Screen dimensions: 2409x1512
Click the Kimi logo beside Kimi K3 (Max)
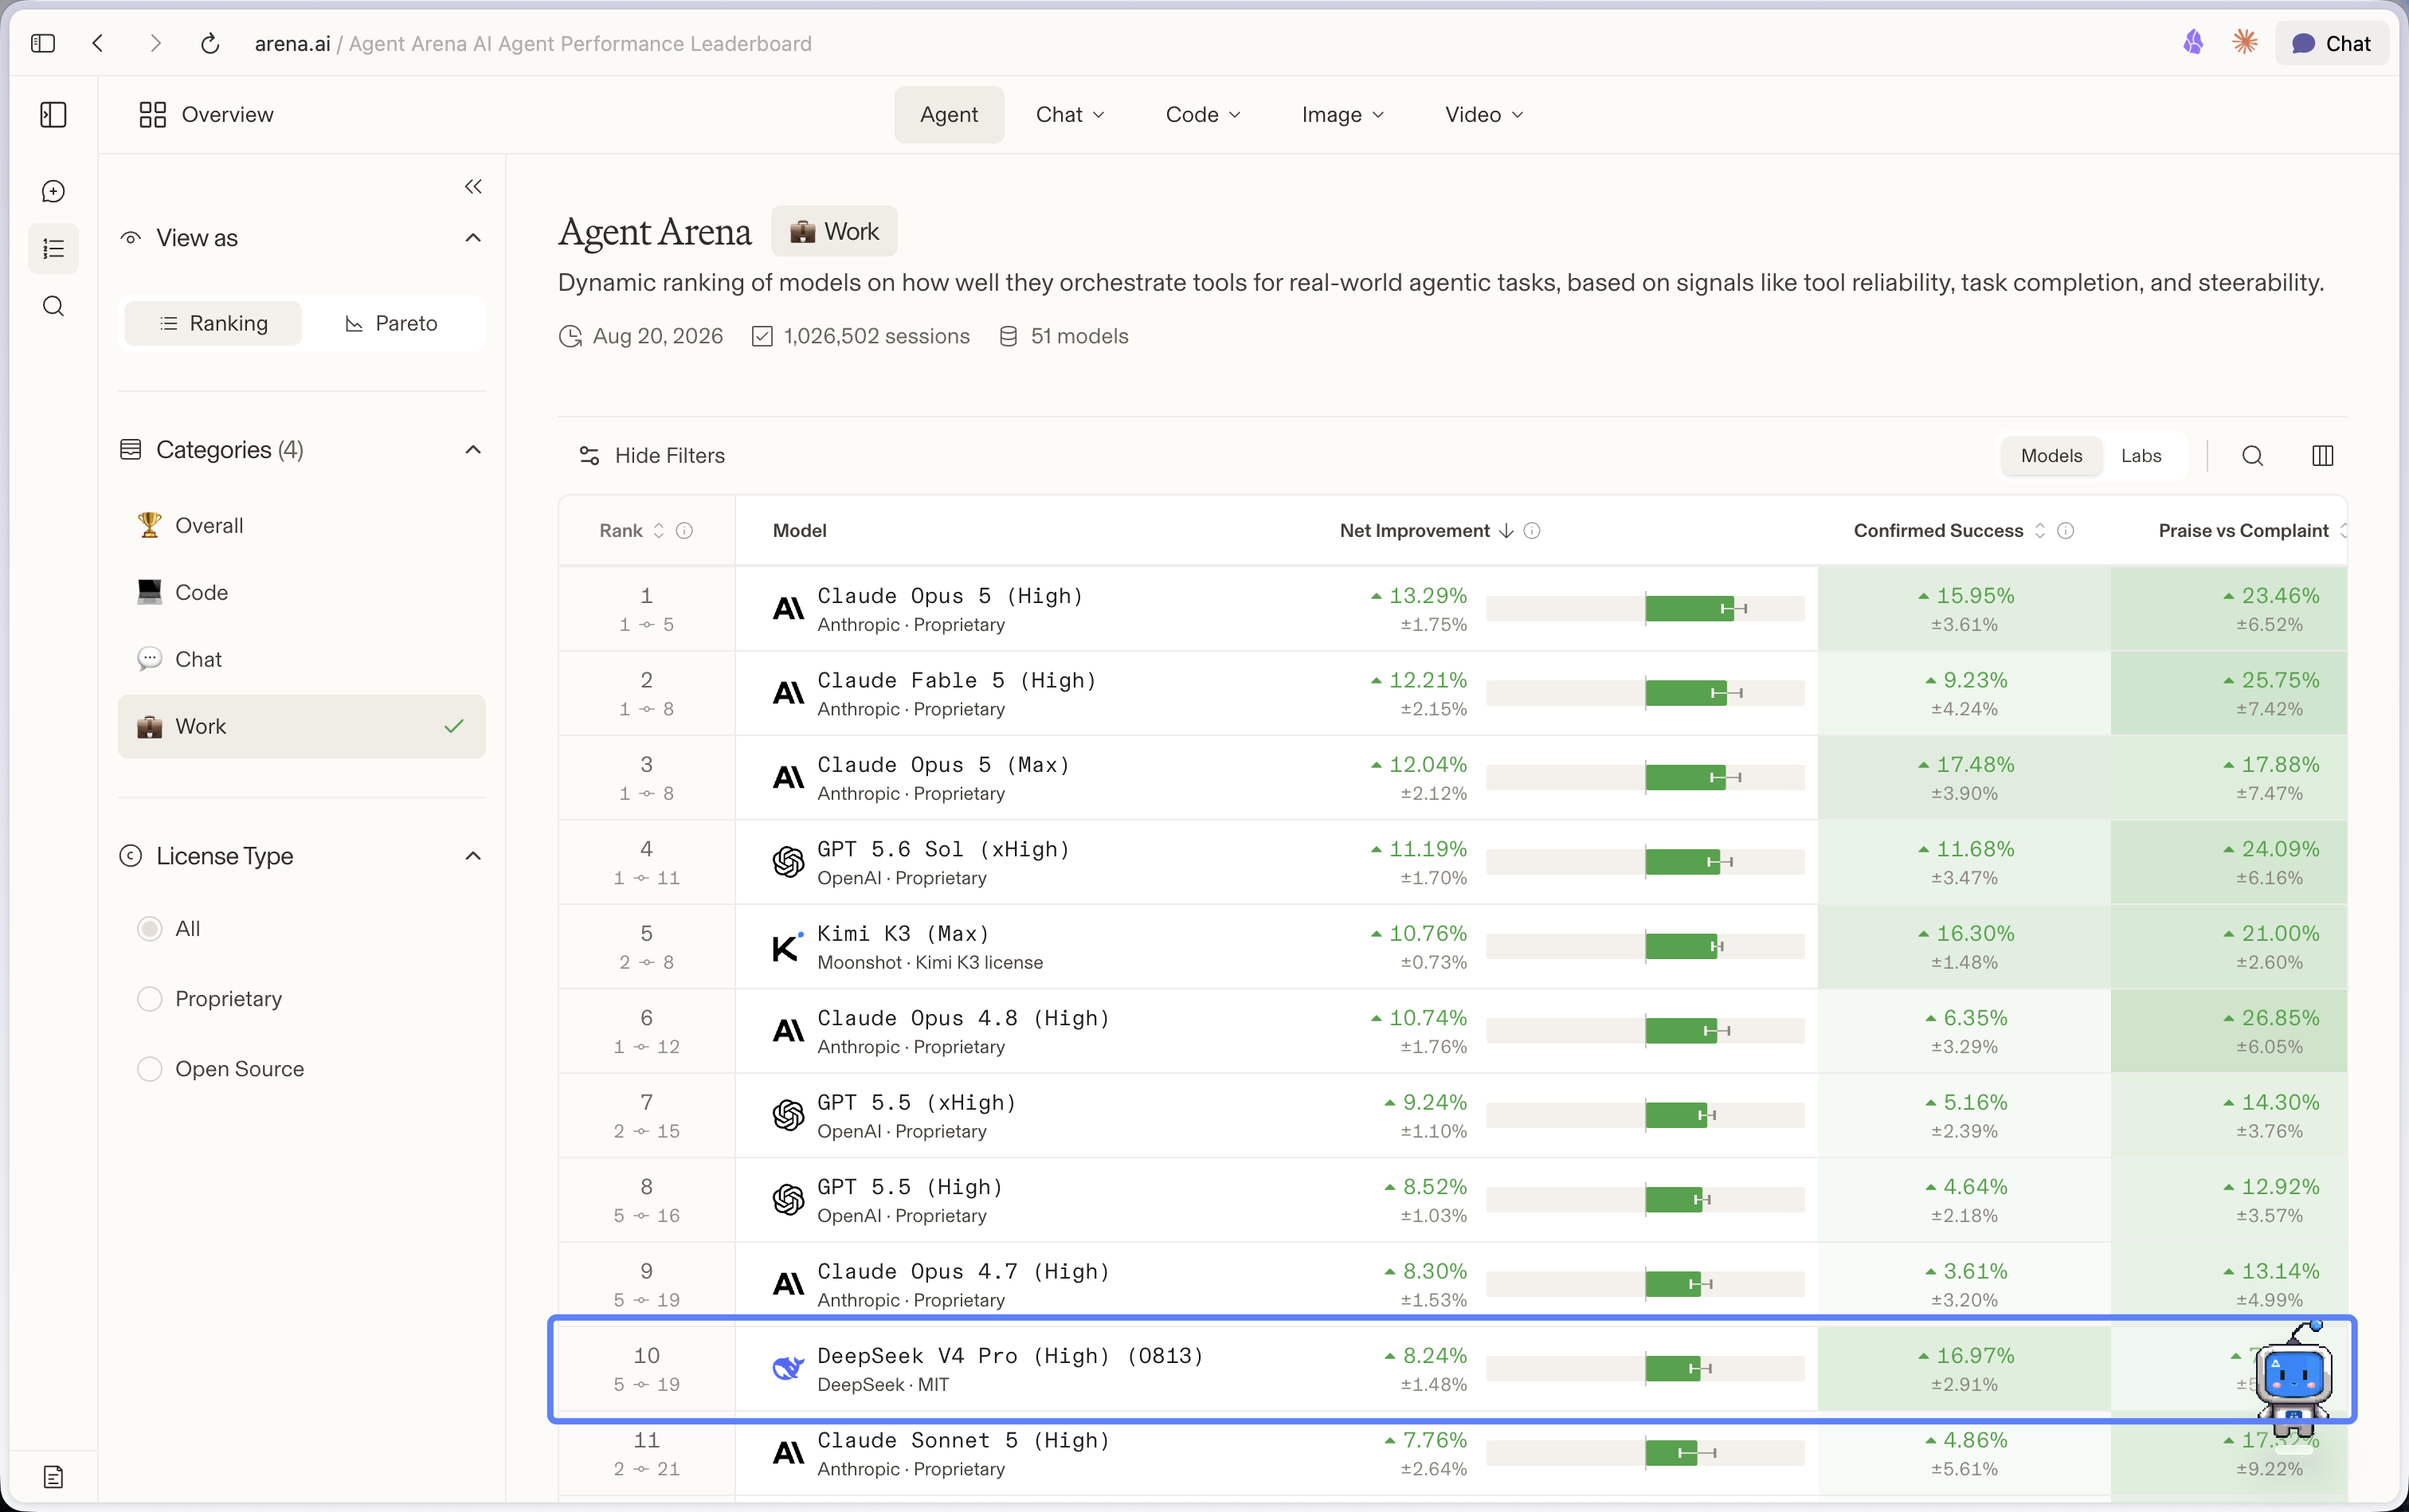coord(788,946)
